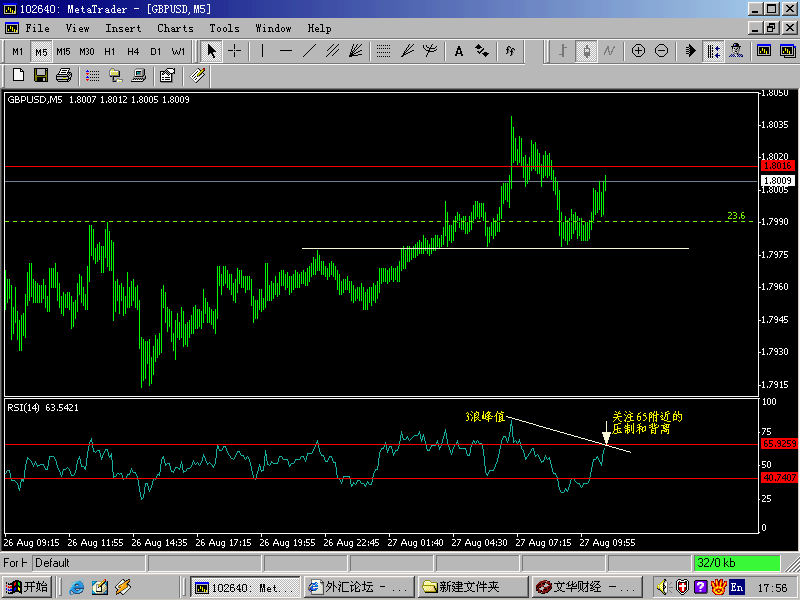The image size is (800, 600).
Task: Switch to the 外汇论坛 browser taskbar button
Action: [359, 588]
